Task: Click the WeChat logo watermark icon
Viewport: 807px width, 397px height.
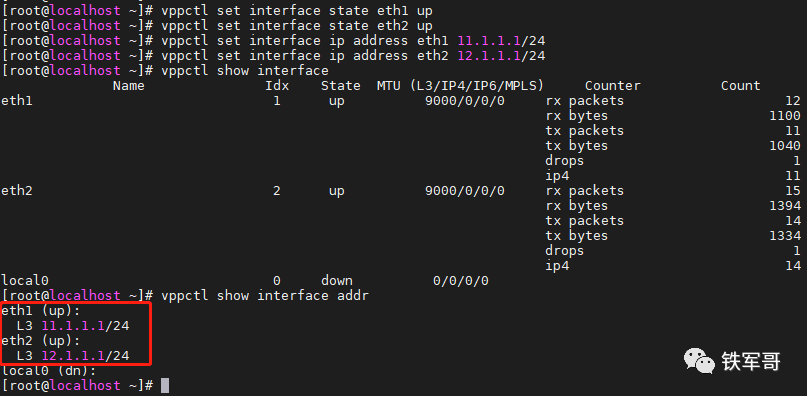Action: point(699,360)
